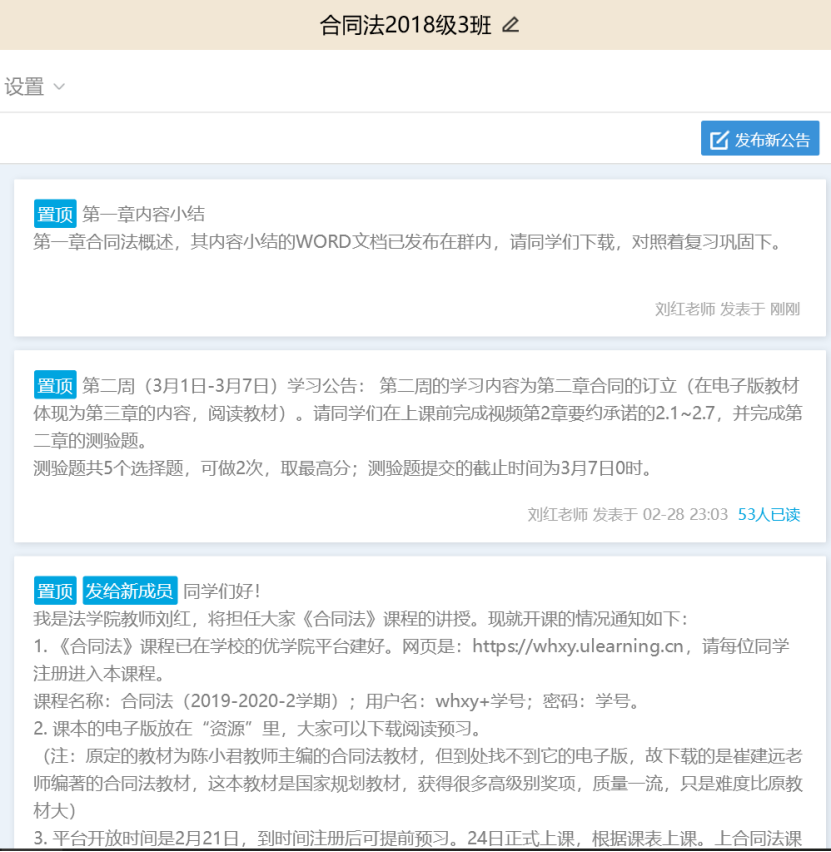Viewport: 831px width, 852px height.
Task: Click 刘红老师 发表于 02-28 23:03 text
Action: click(x=627, y=515)
